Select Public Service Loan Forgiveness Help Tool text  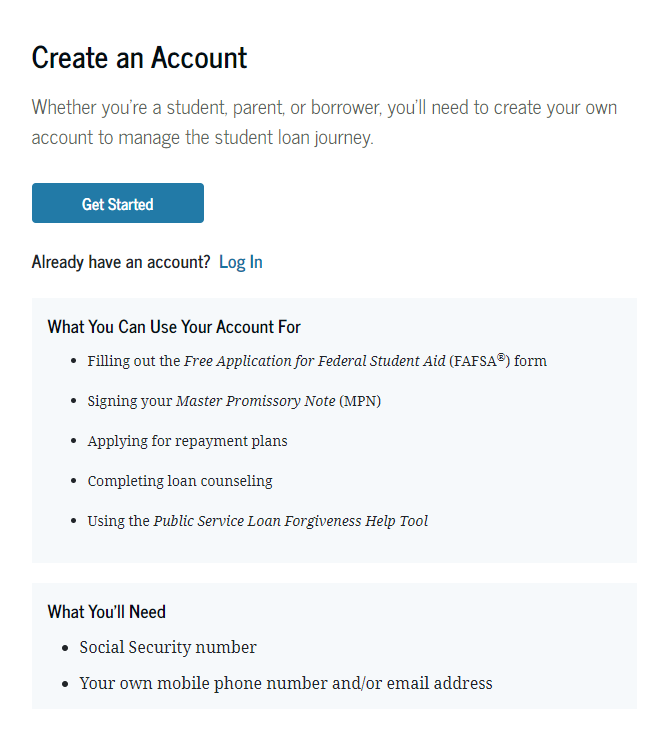(x=291, y=521)
